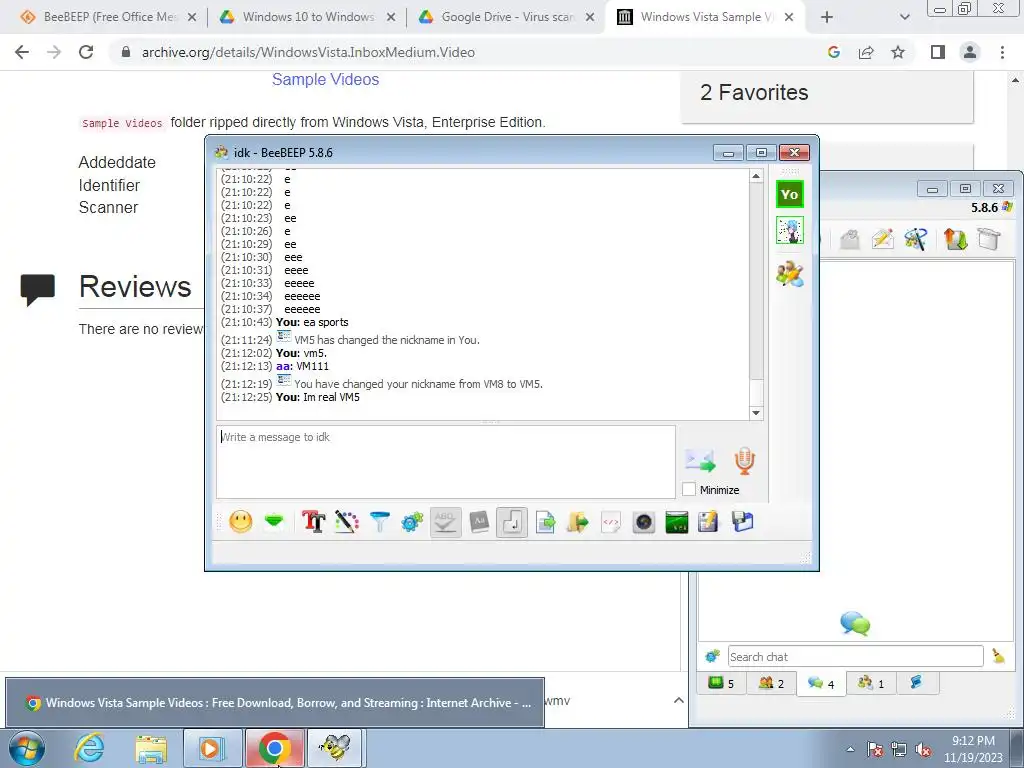Image resolution: width=1024 pixels, height=768 pixels.
Task: Open Windows Explorer from the taskbar
Action: [x=151, y=748]
